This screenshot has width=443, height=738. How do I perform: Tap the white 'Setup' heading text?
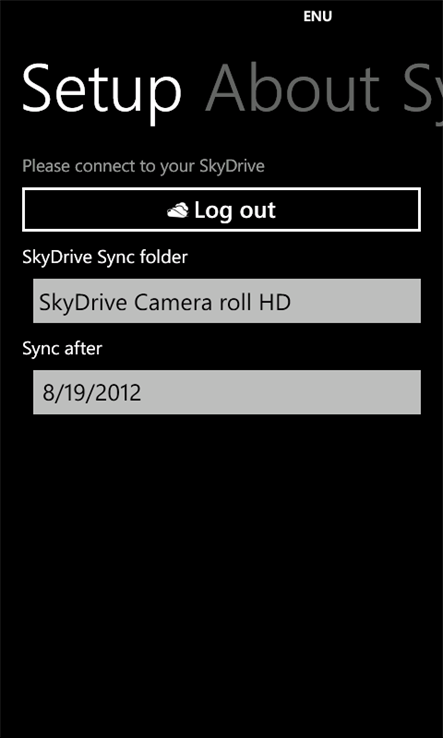point(102,94)
